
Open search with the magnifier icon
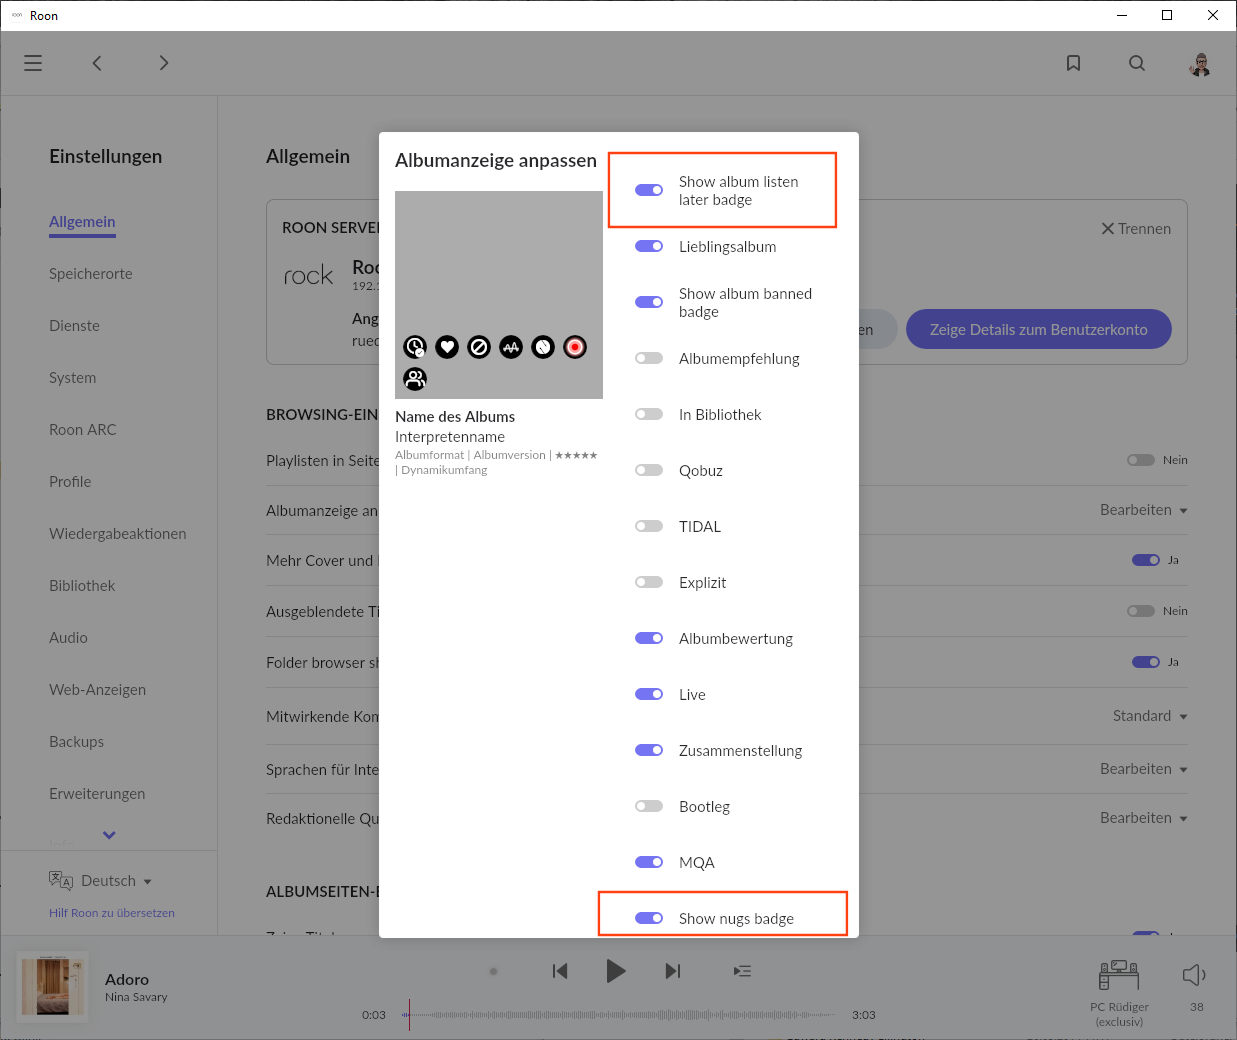[x=1137, y=63]
